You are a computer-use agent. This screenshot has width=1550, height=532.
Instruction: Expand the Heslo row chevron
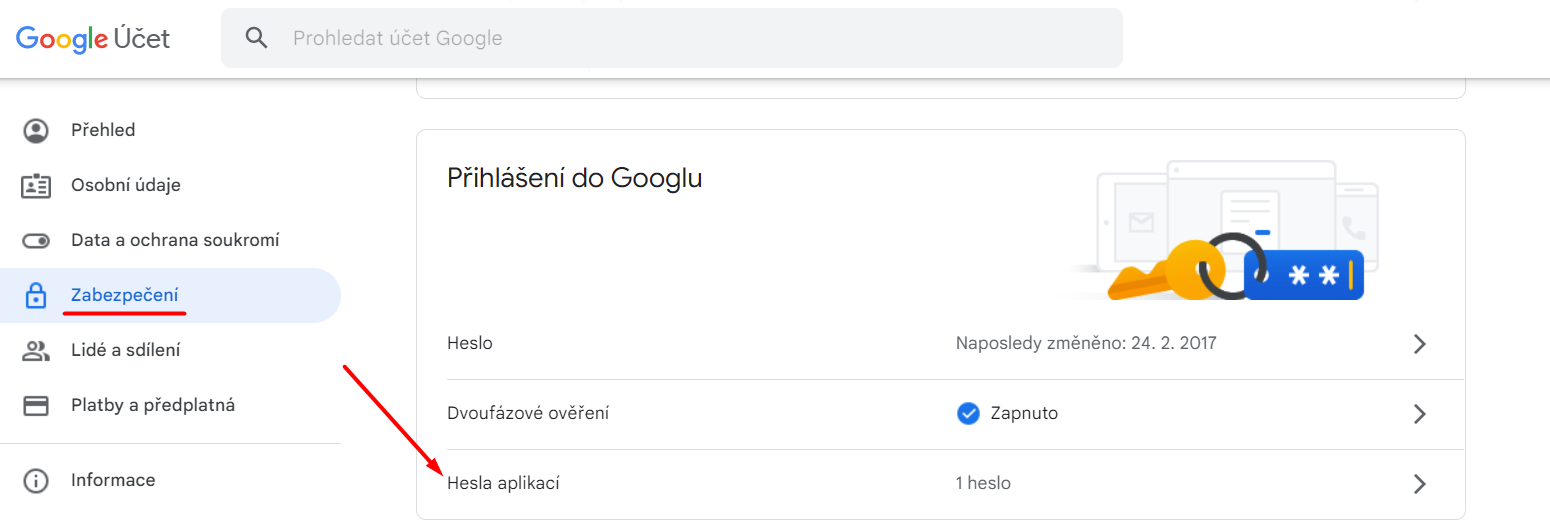click(1419, 344)
